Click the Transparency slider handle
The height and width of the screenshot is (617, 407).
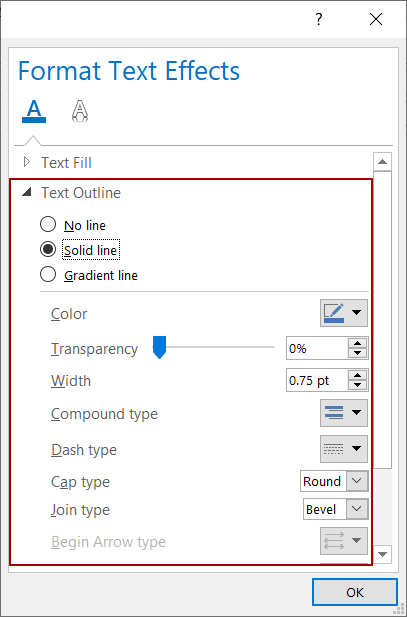click(159, 347)
